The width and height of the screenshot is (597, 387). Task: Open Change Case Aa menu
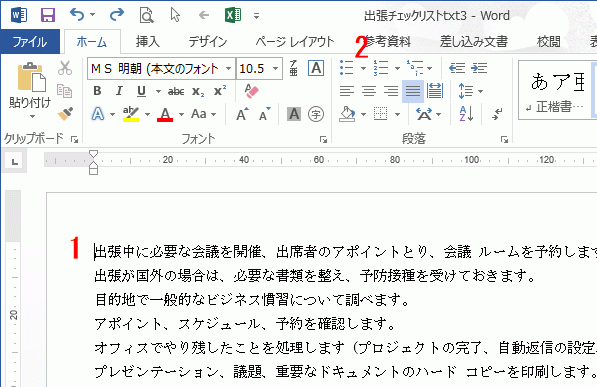pos(203,114)
